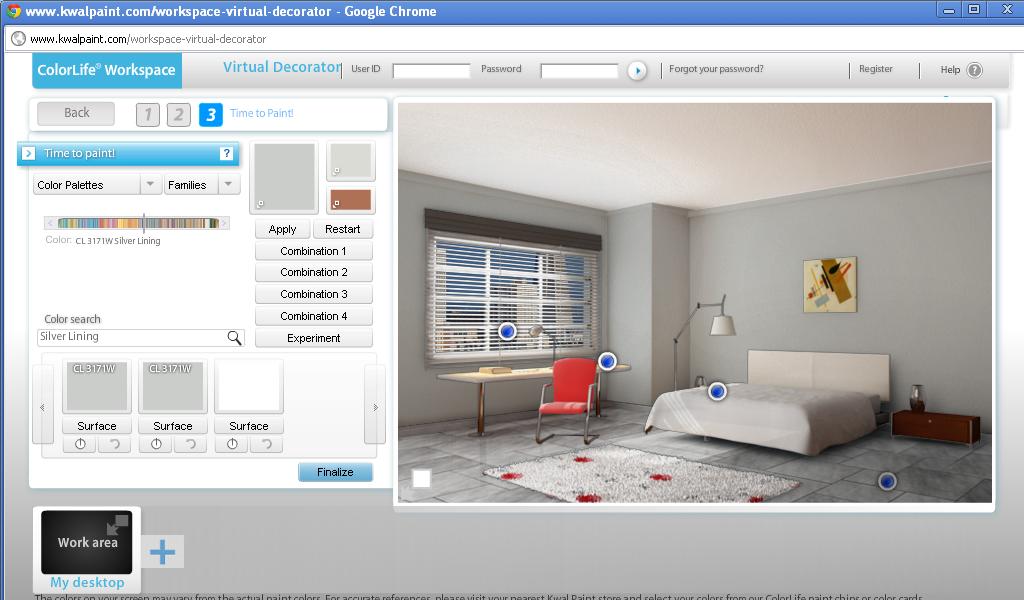Open the Help link
Screen dimensions: 1024x600
pyautogui.click(x=950, y=70)
